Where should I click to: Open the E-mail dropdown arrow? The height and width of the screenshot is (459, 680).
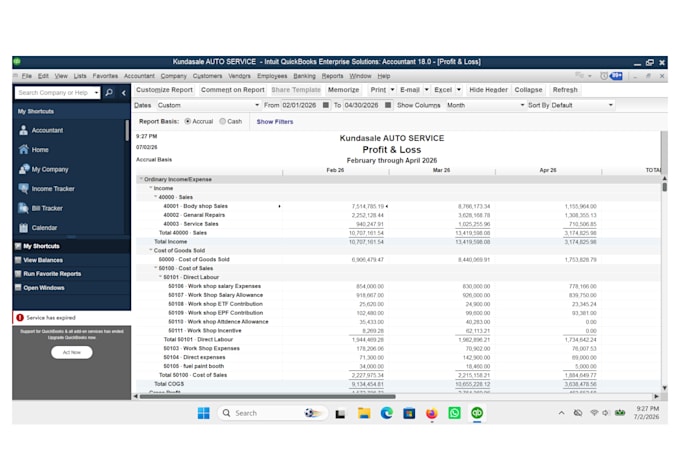point(426,90)
